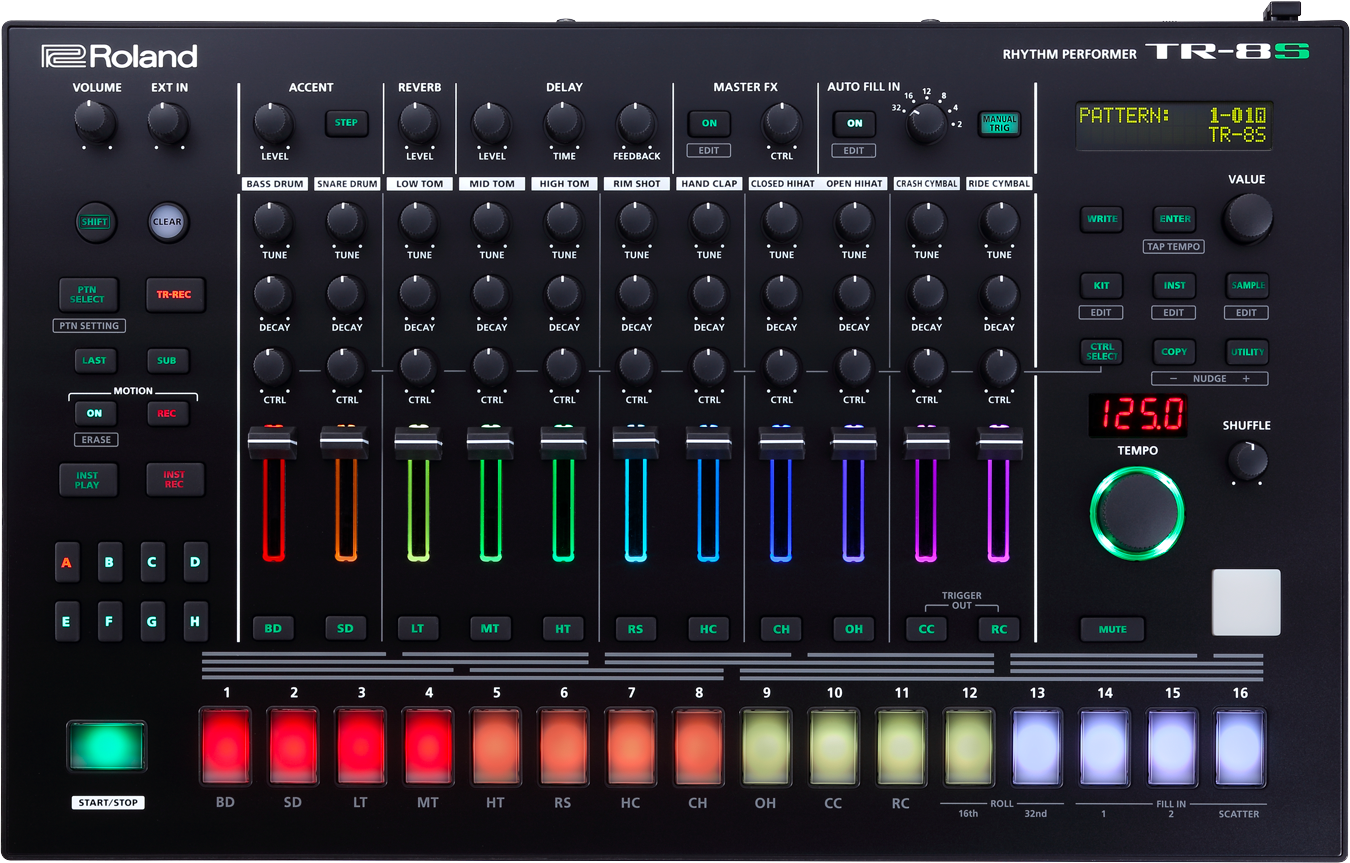Screen dimensions: 1350x863
Task: Click the Bass Drum level fader
Action: (274, 442)
